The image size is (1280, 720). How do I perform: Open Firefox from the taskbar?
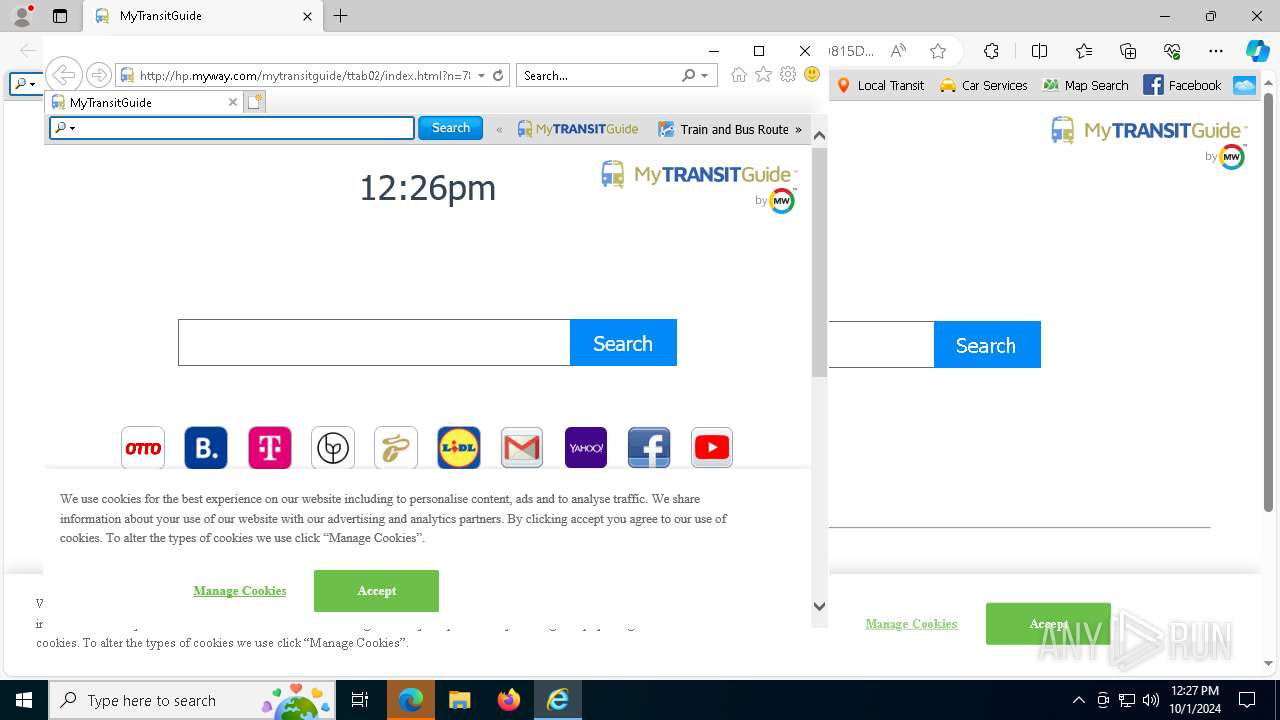point(508,700)
